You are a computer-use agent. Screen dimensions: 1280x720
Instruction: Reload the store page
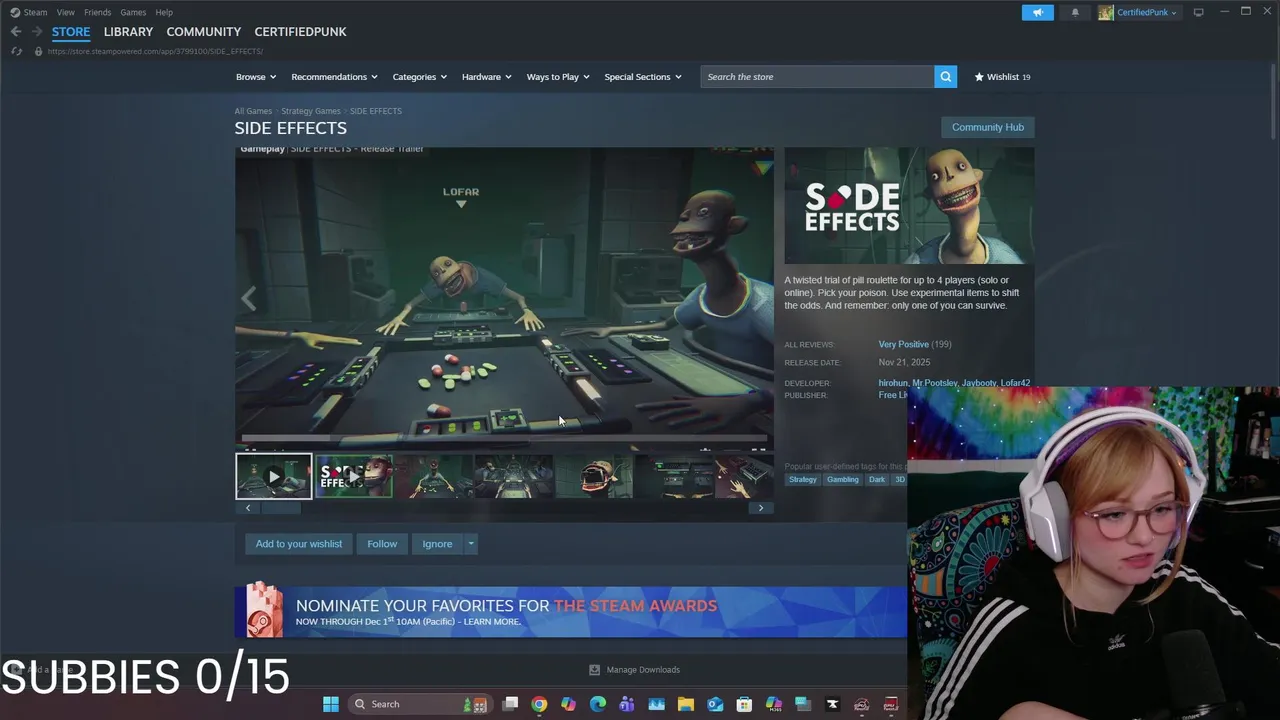[x=16, y=51]
